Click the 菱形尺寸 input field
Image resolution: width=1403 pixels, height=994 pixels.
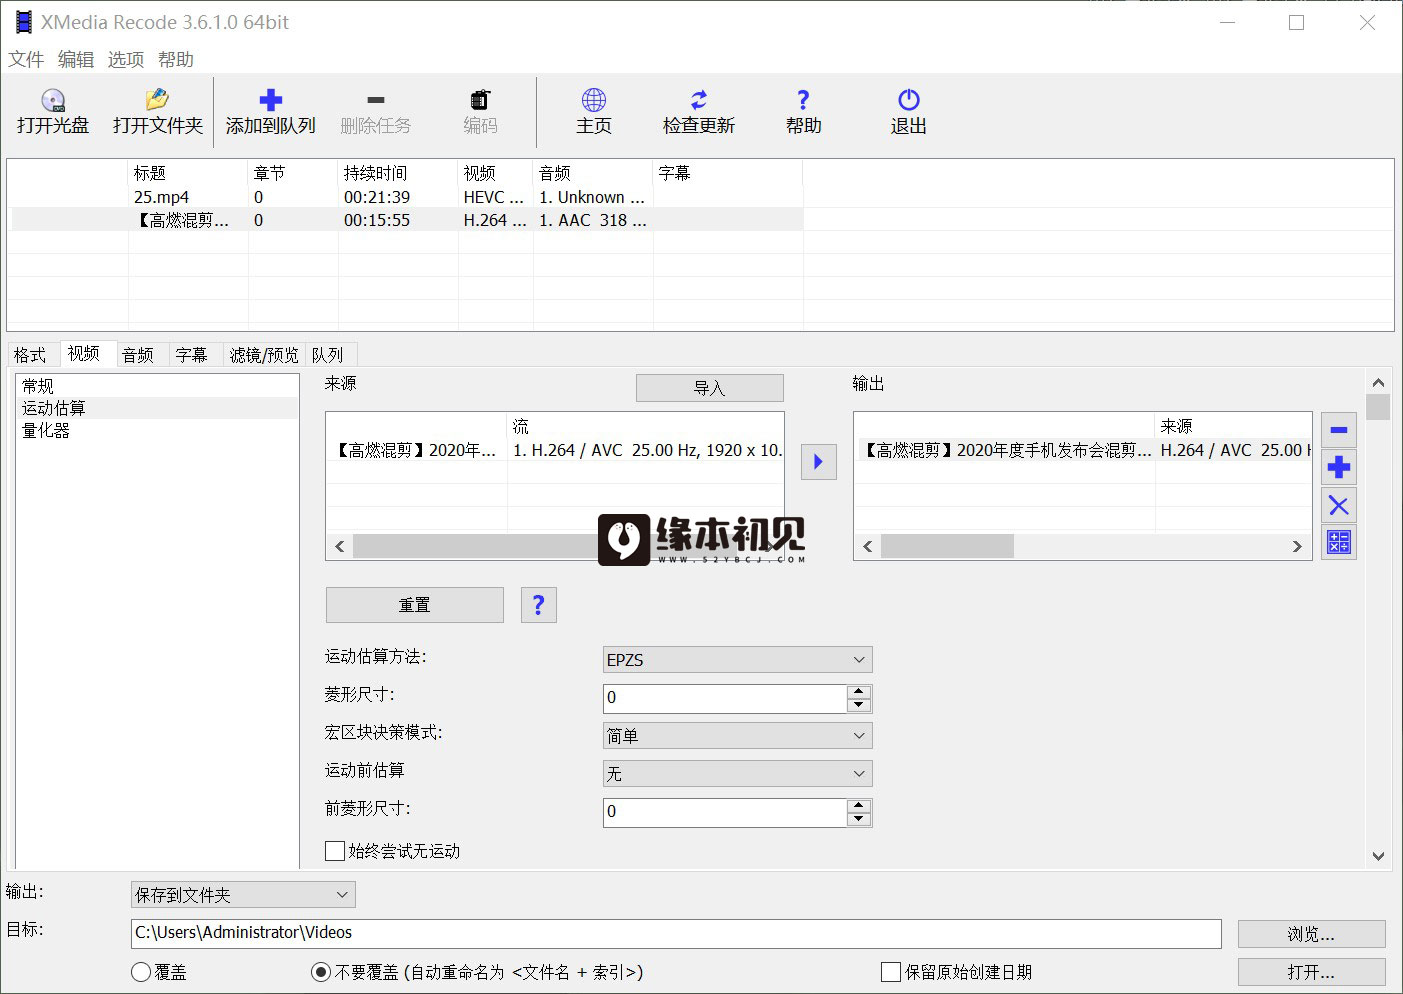(725, 698)
